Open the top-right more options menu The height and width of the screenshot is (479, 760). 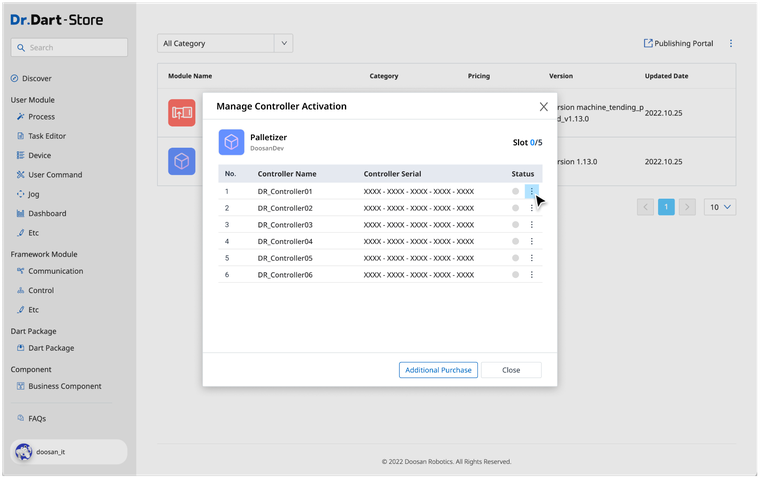click(731, 44)
